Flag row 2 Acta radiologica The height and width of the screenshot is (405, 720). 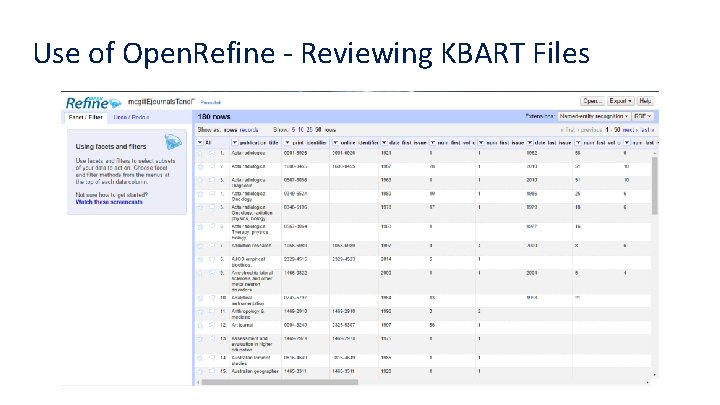(x=212, y=167)
